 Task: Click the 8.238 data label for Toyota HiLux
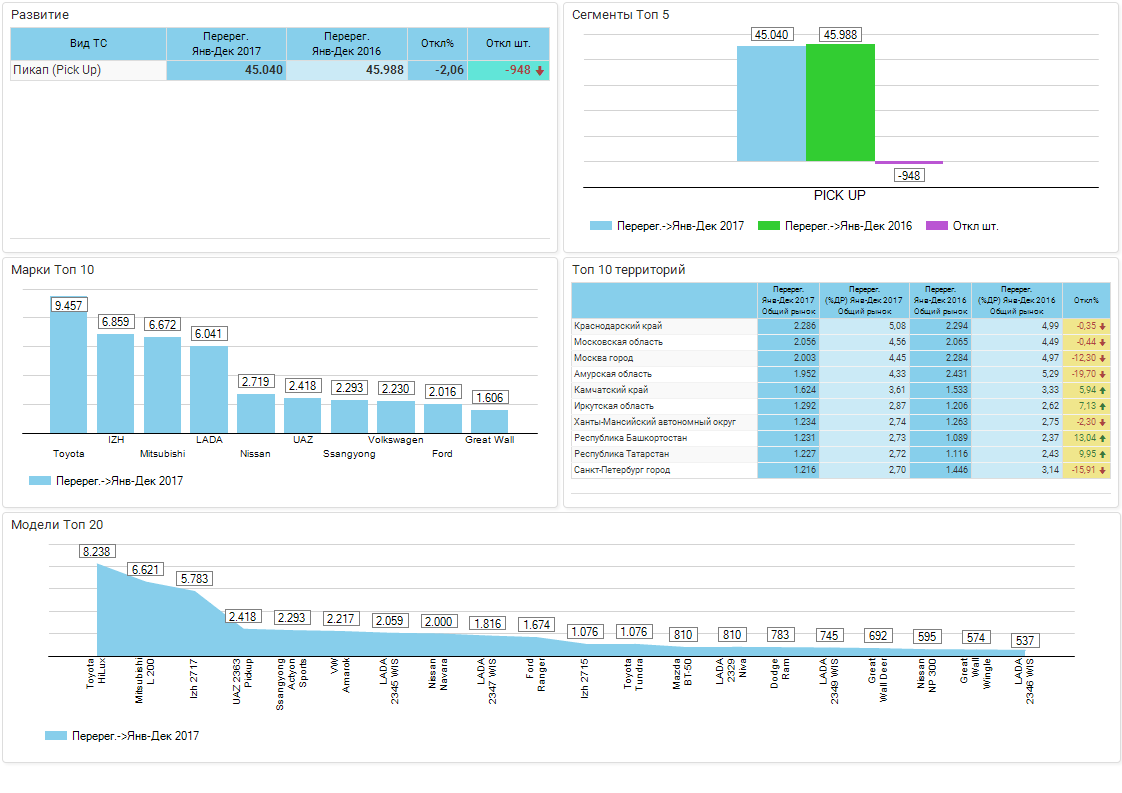[x=98, y=551]
